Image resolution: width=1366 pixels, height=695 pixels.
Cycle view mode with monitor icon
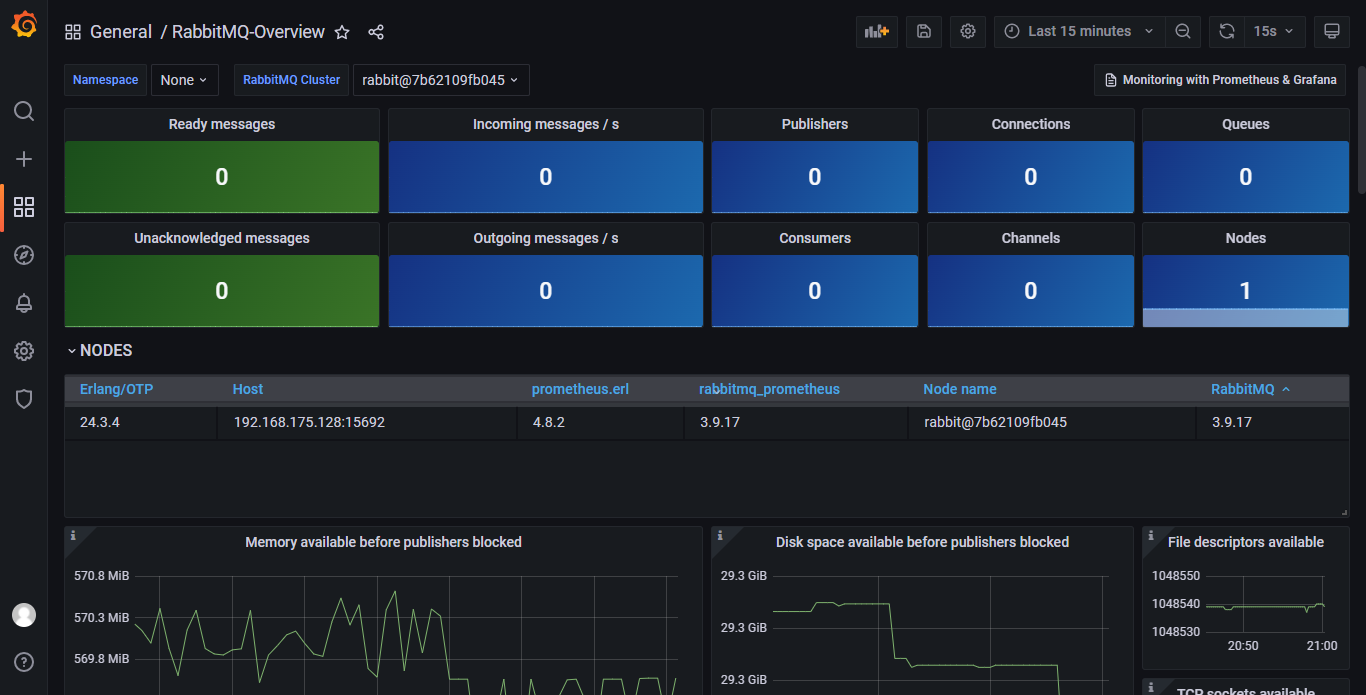1332,31
